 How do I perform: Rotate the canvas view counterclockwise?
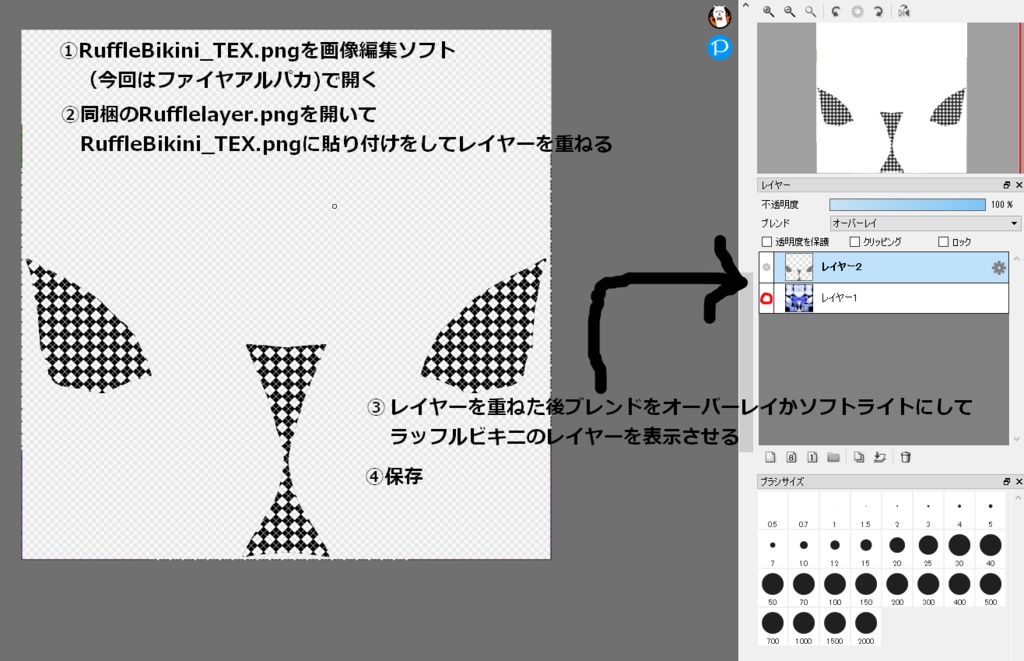coord(836,11)
